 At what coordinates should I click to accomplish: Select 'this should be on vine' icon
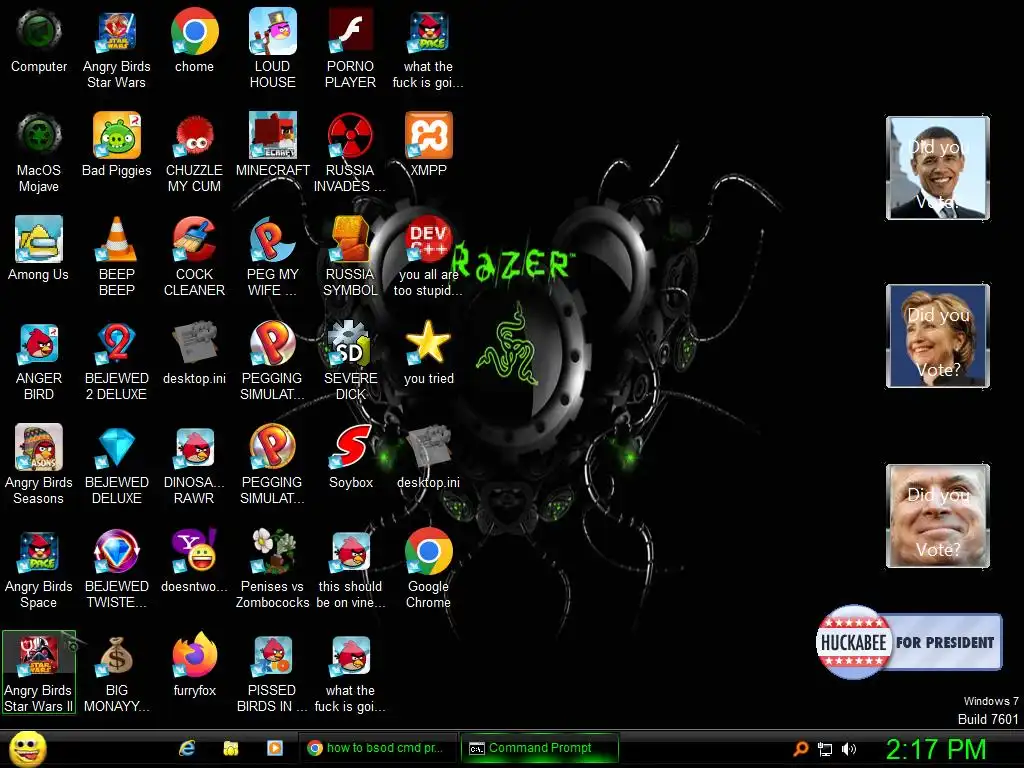[350, 569]
